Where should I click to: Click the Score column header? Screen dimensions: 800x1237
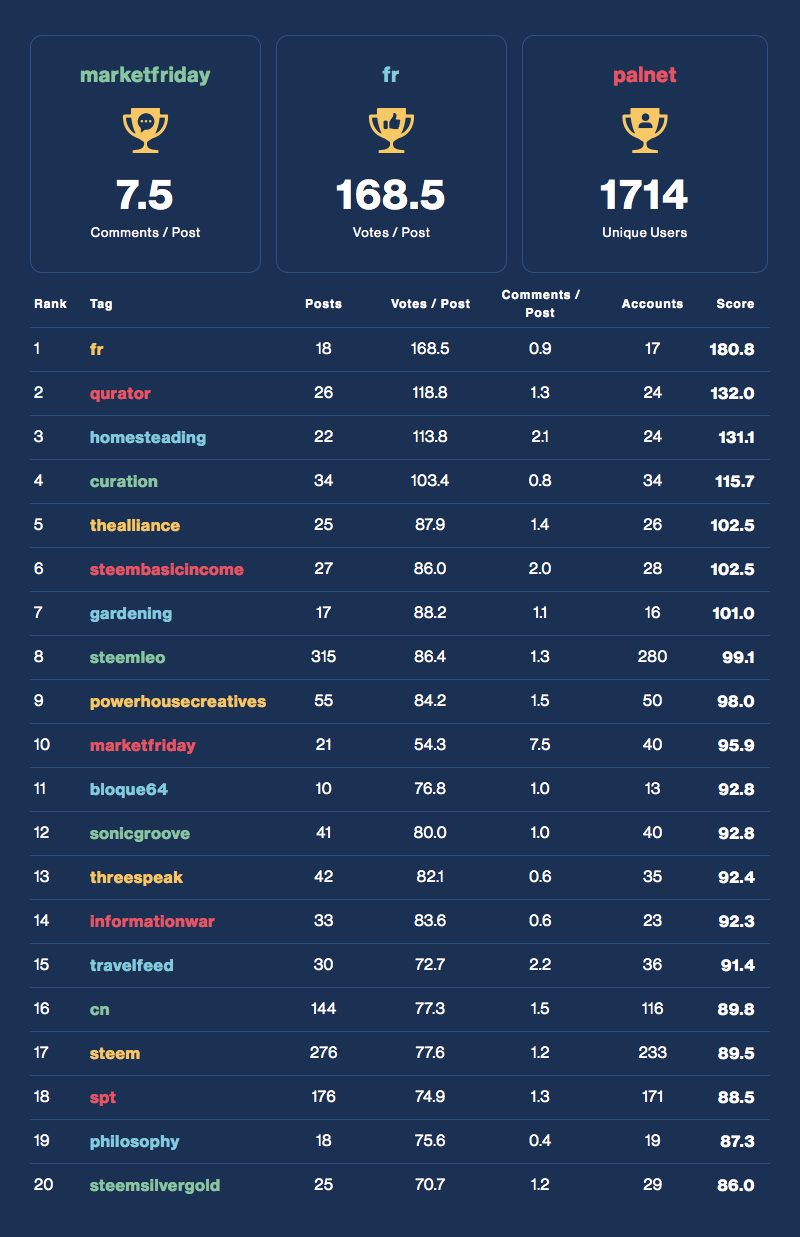tap(735, 303)
